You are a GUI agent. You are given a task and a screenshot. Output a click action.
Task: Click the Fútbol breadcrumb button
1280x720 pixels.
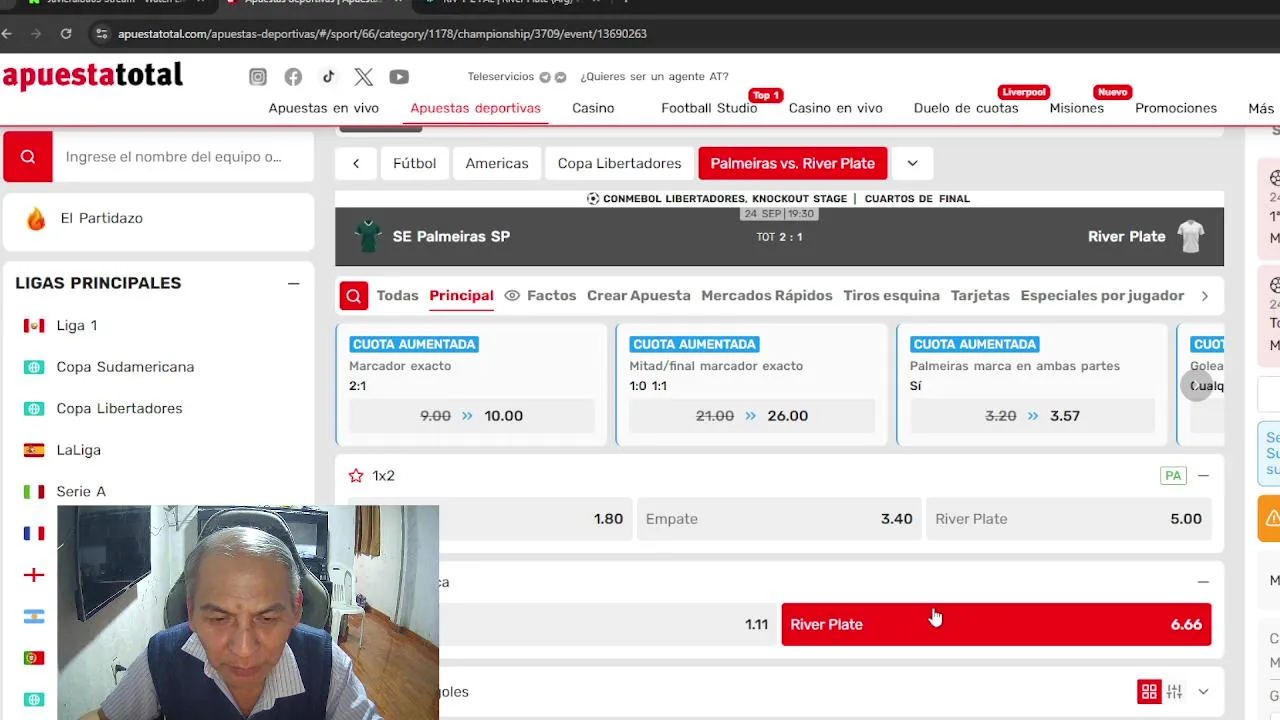414,163
